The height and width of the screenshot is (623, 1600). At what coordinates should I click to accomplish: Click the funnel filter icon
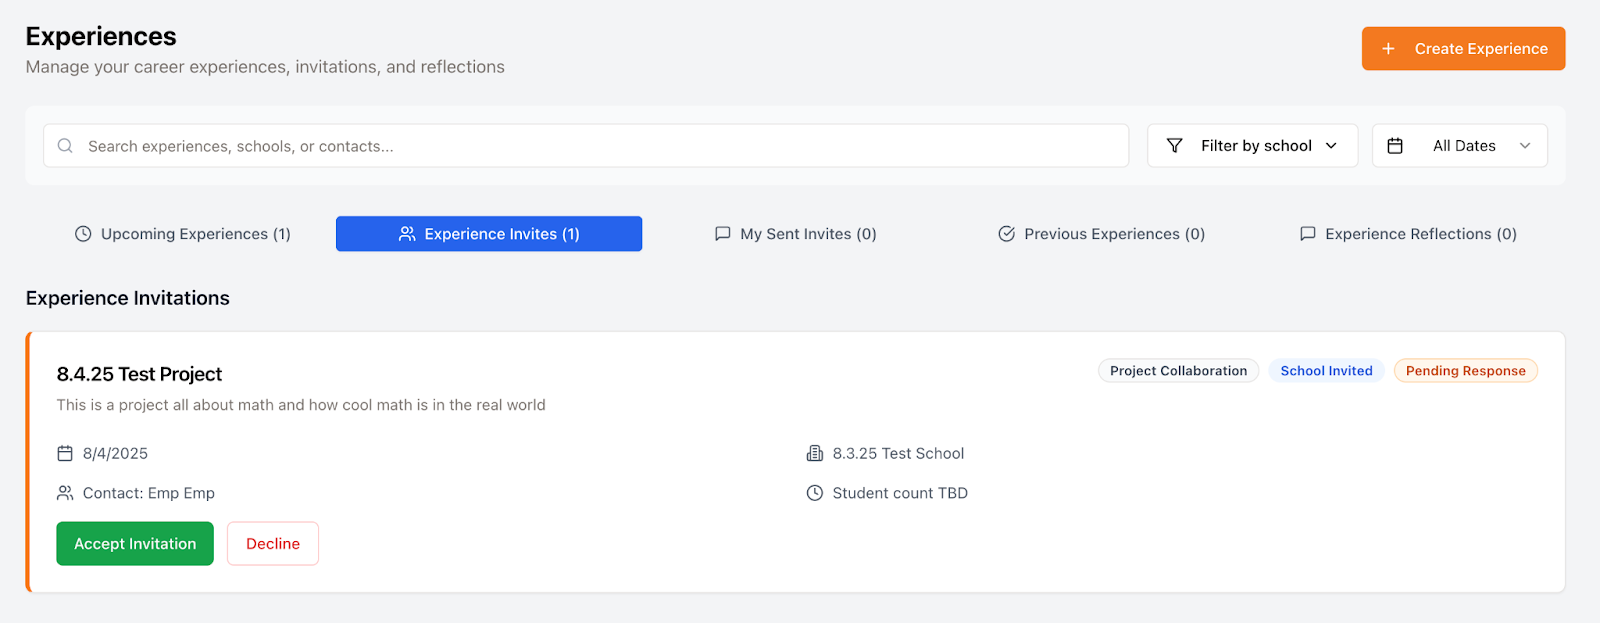[x=1175, y=146]
